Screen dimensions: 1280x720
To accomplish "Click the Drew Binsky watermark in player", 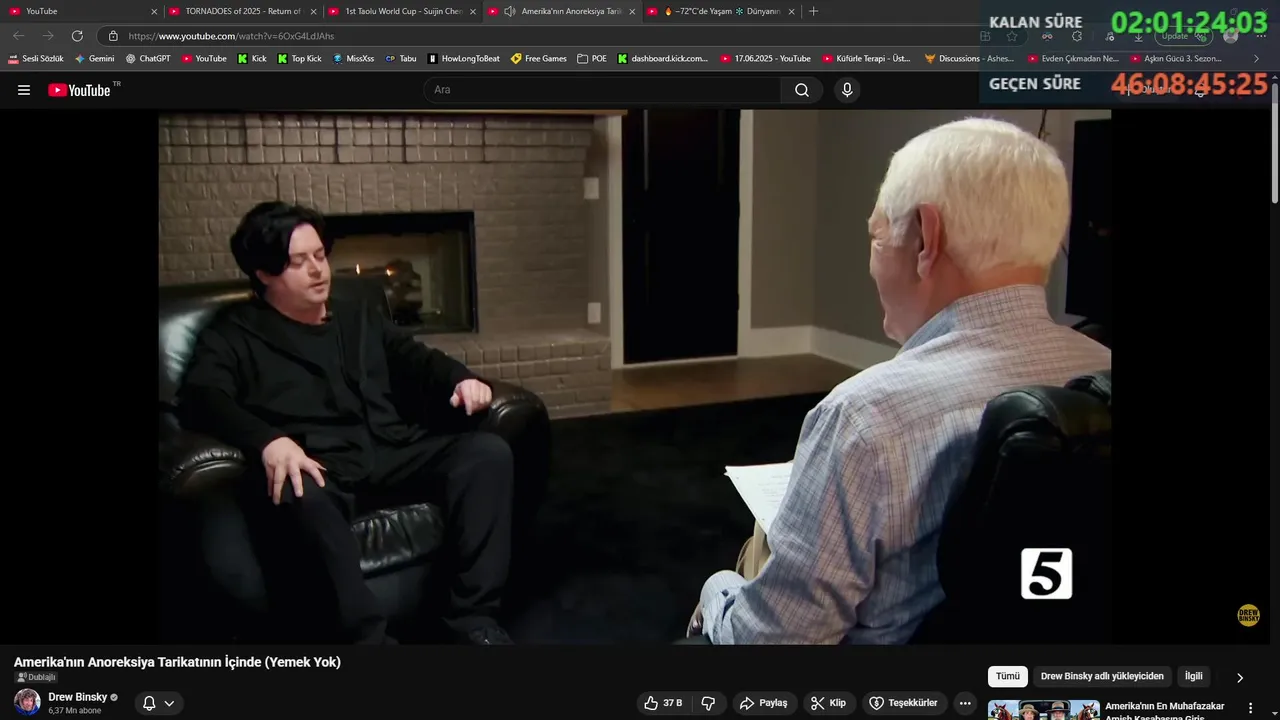I will coord(1248,615).
